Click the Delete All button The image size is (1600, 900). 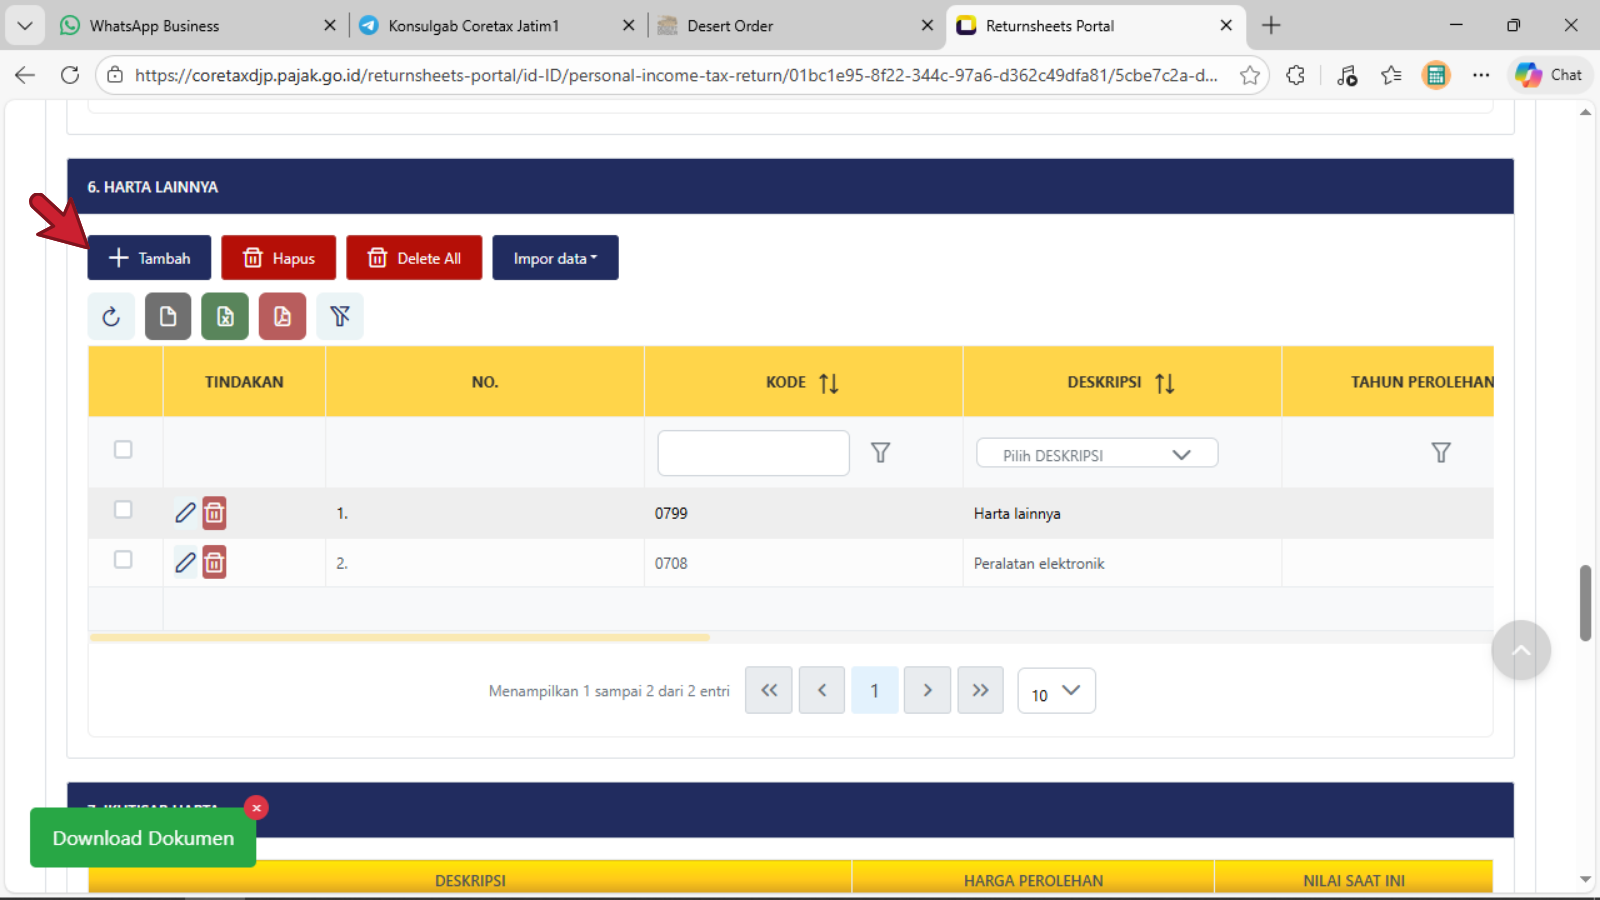click(414, 258)
